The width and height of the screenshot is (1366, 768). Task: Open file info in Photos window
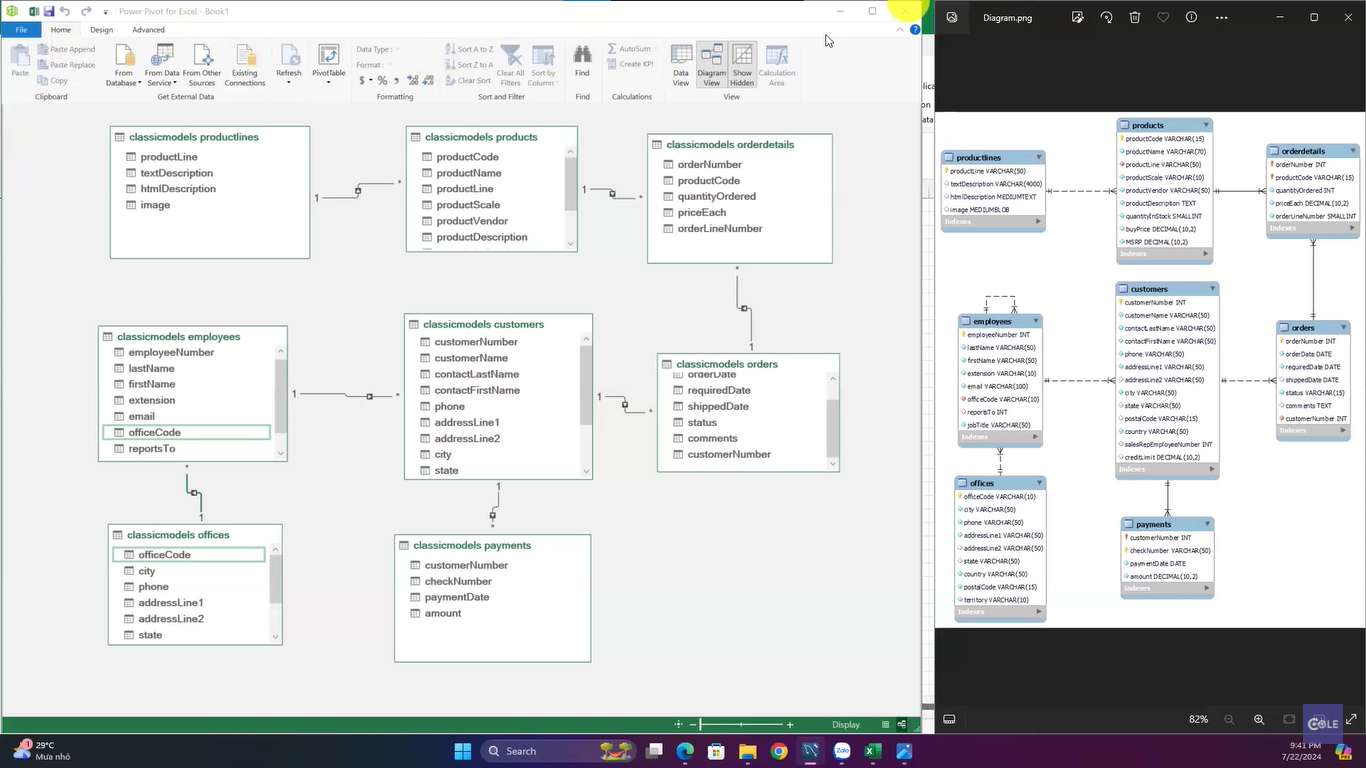pos(1191,17)
